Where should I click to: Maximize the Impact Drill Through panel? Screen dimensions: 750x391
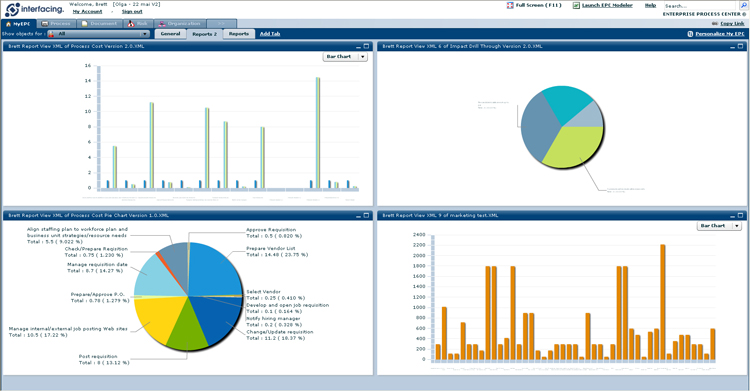740,46
